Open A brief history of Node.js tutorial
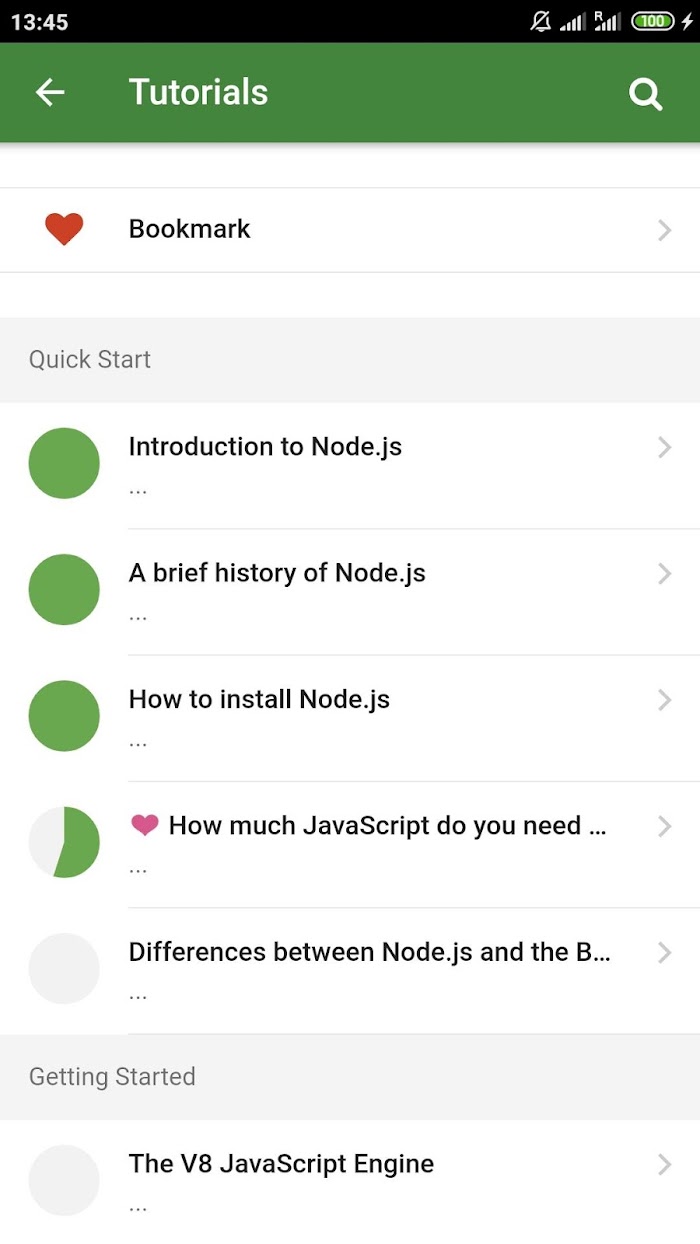 pos(350,592)
